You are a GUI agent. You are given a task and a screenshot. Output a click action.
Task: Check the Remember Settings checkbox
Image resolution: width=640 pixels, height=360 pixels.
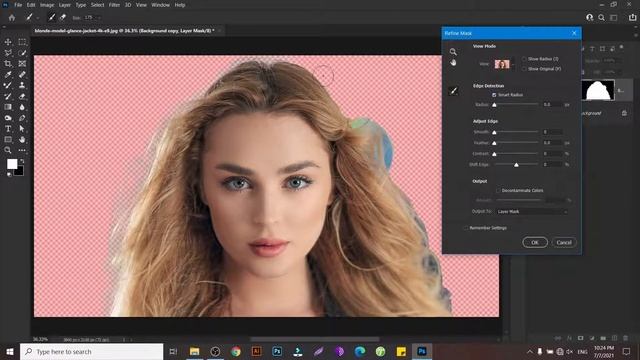click(466, 228)
